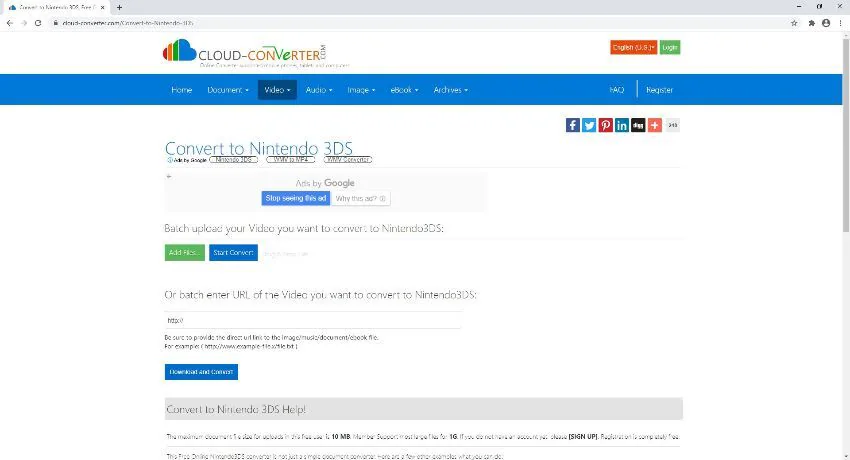850x460 pixels.
Task: Open browser extensions puzzle icon
Action: (812, 23)
